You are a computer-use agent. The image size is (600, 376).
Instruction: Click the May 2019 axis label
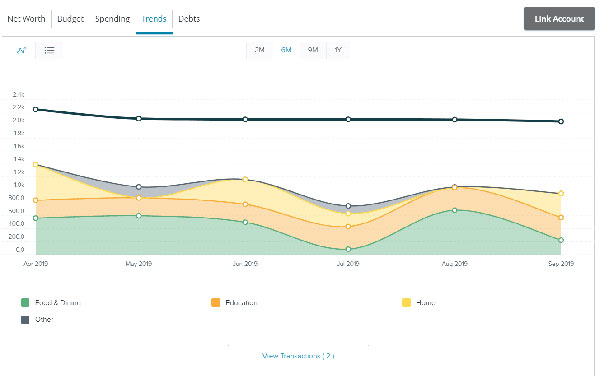(139, 264)
